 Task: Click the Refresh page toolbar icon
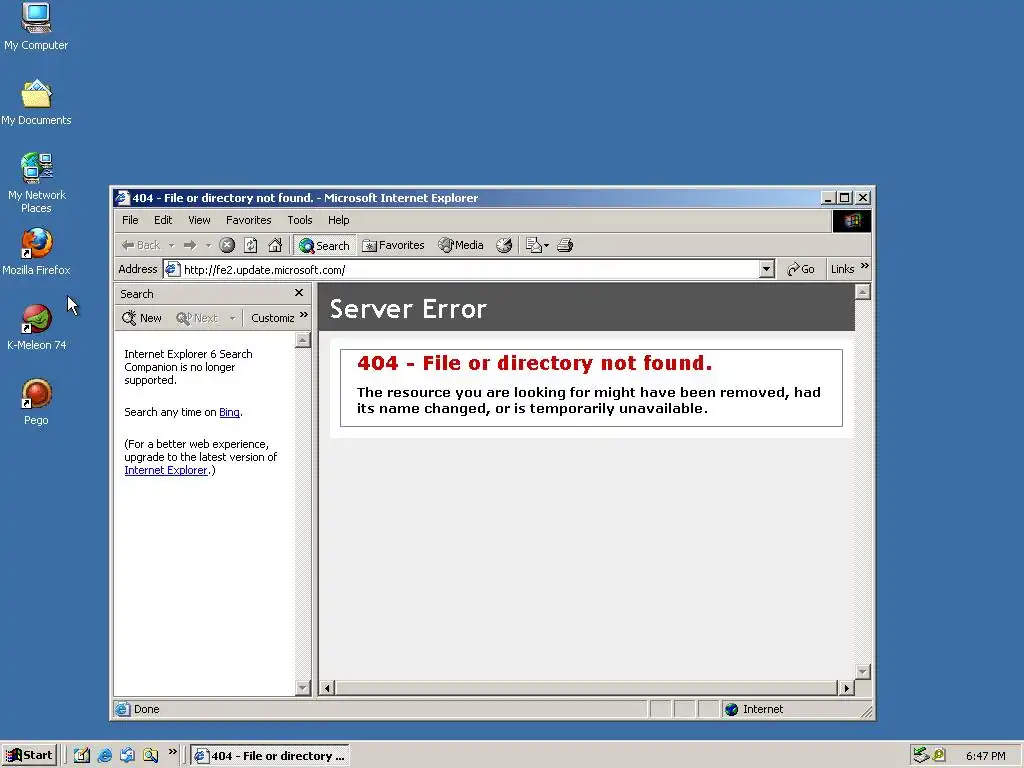pos(251,246)
